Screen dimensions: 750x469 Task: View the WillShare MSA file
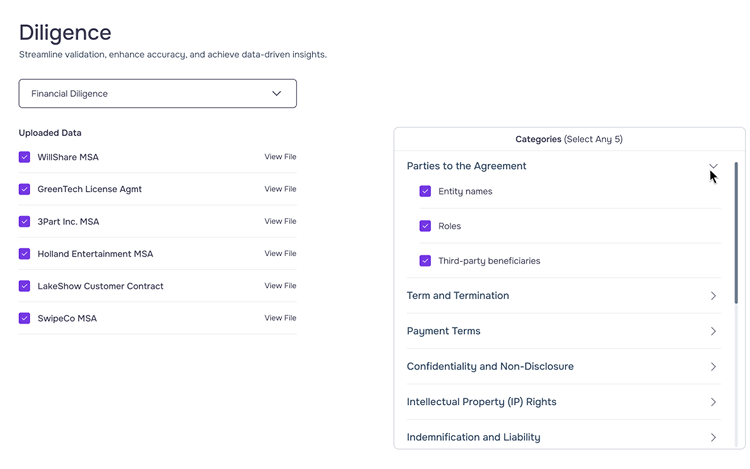(280, 157)
